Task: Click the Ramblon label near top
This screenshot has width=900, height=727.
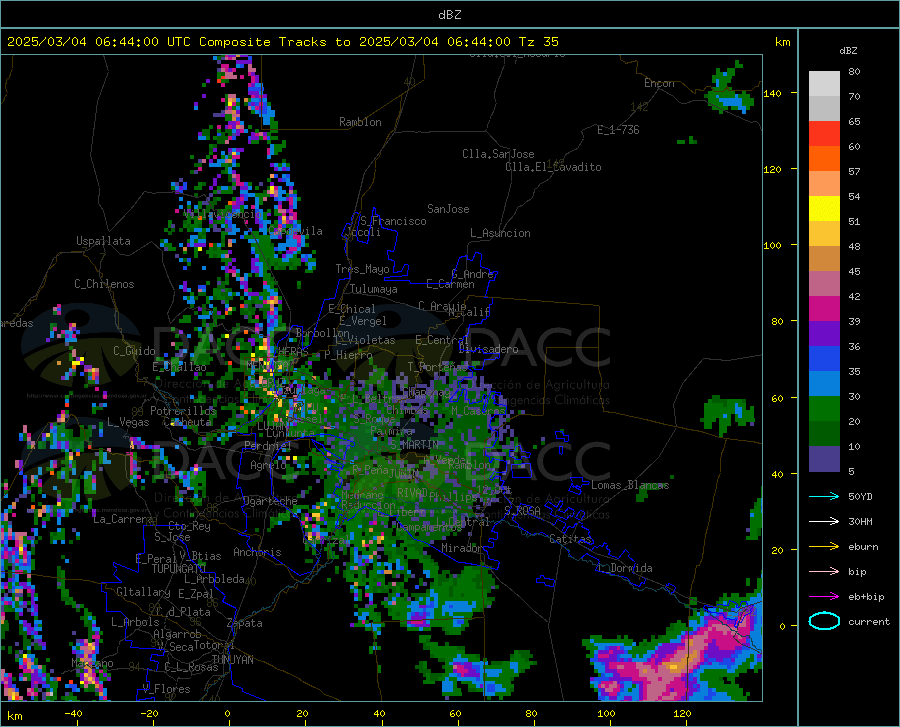Action: click(360, 122)
